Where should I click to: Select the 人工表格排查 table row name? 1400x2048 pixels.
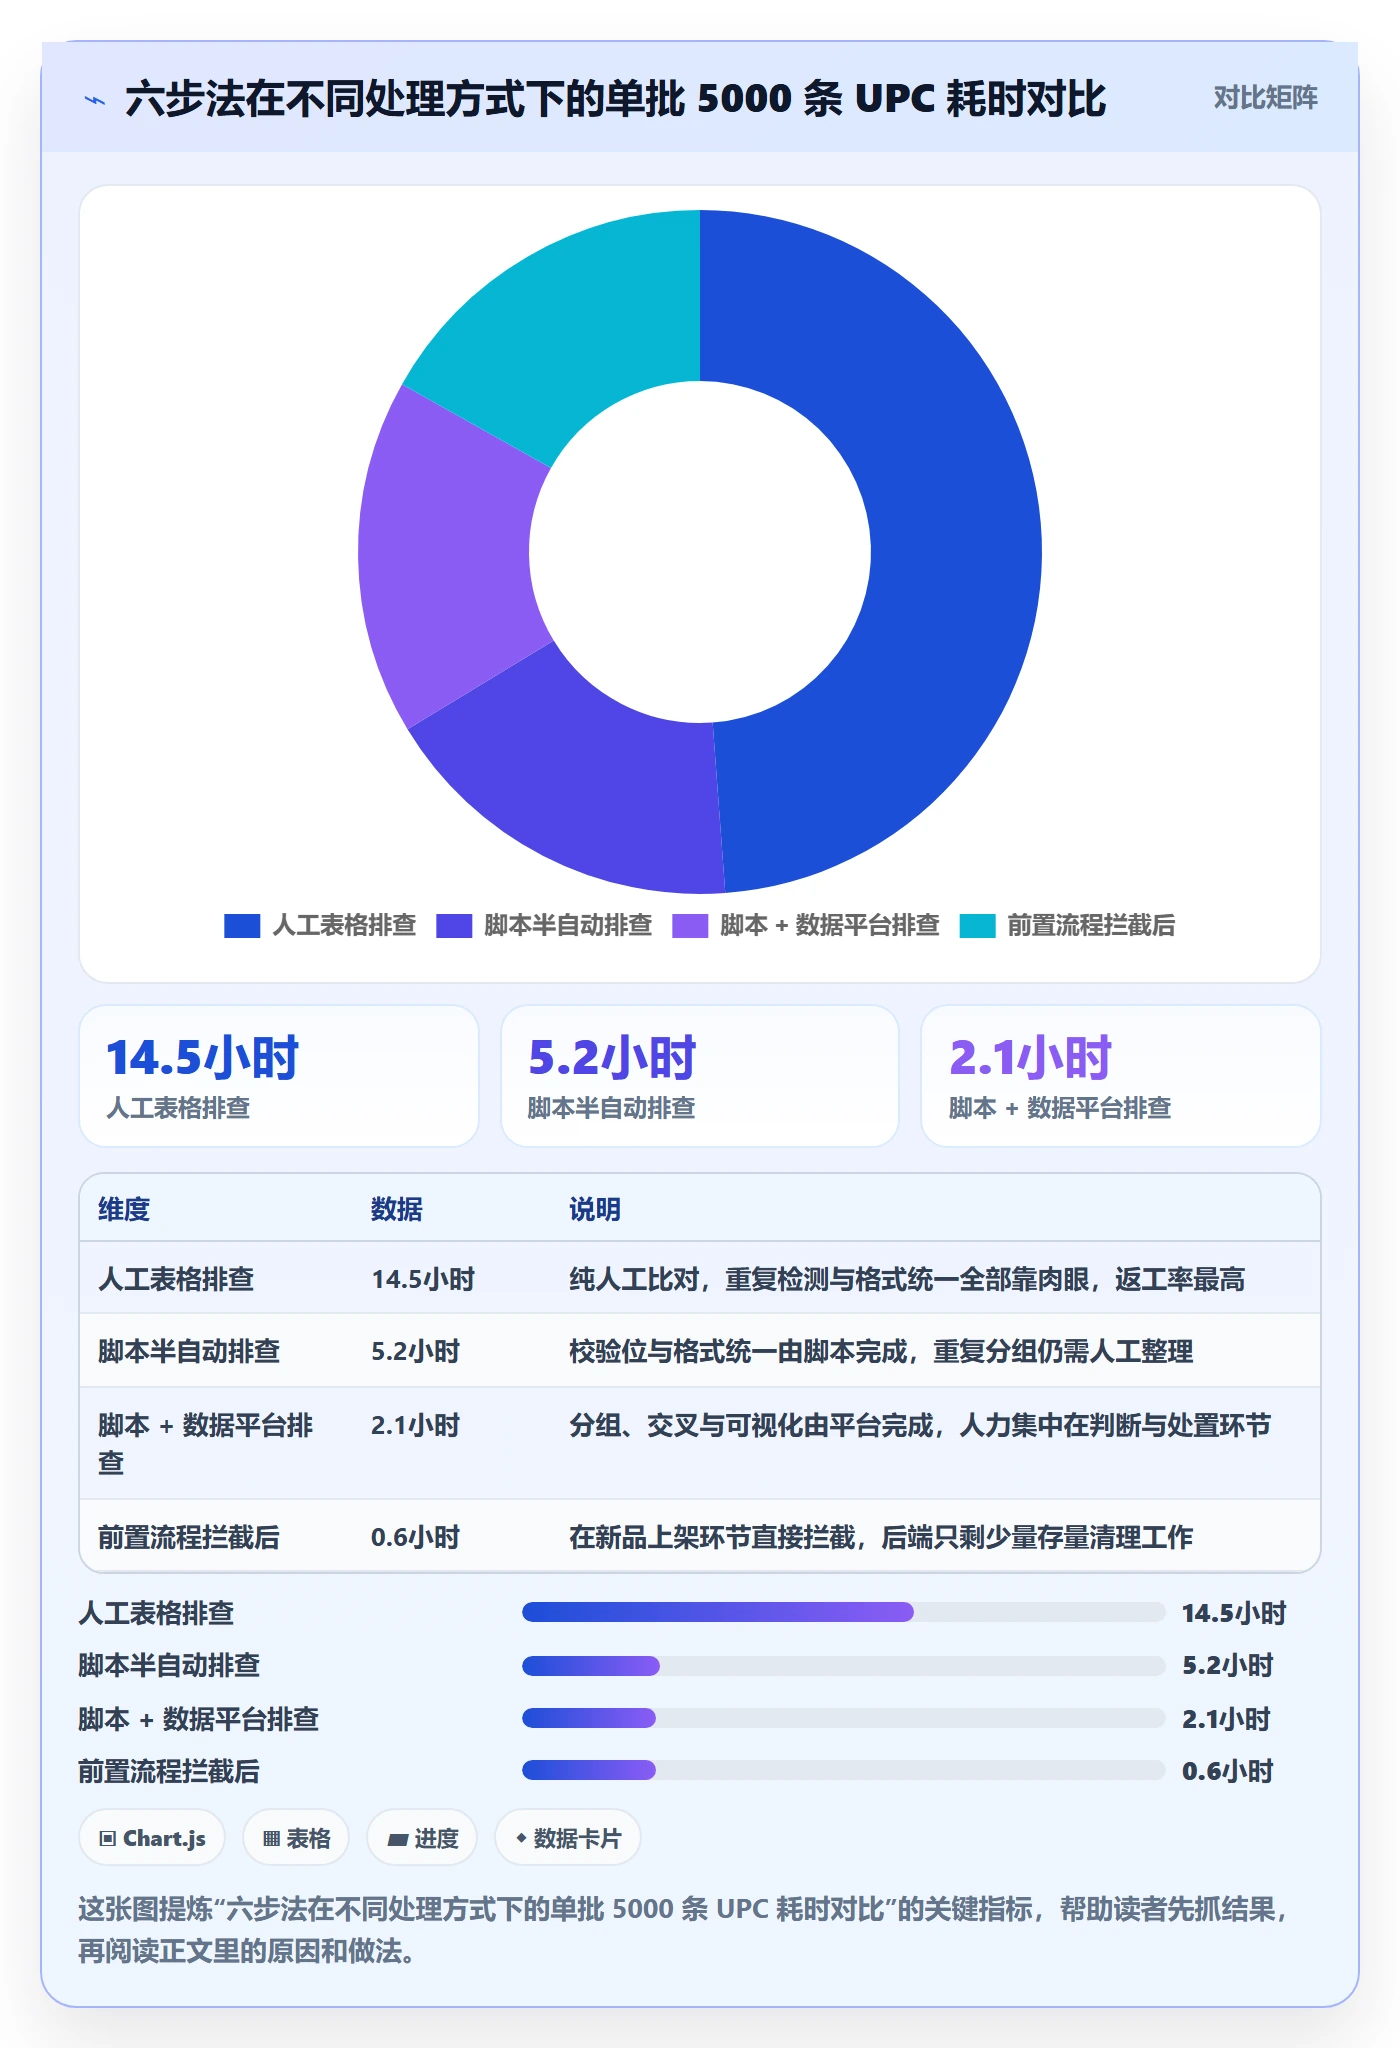(176, 1279)
